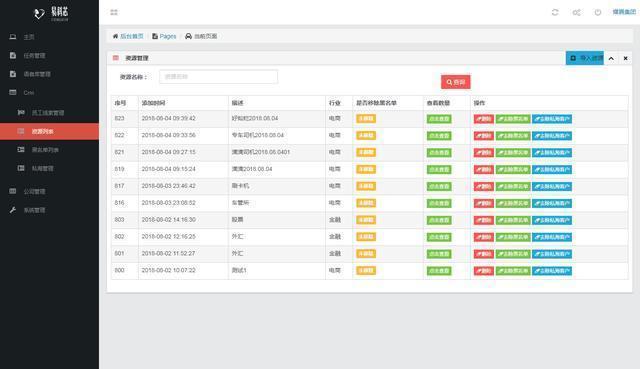Click the car icon in breadcrumb
The height and width of the screenshot is (369, 640).
click(188, 36)
